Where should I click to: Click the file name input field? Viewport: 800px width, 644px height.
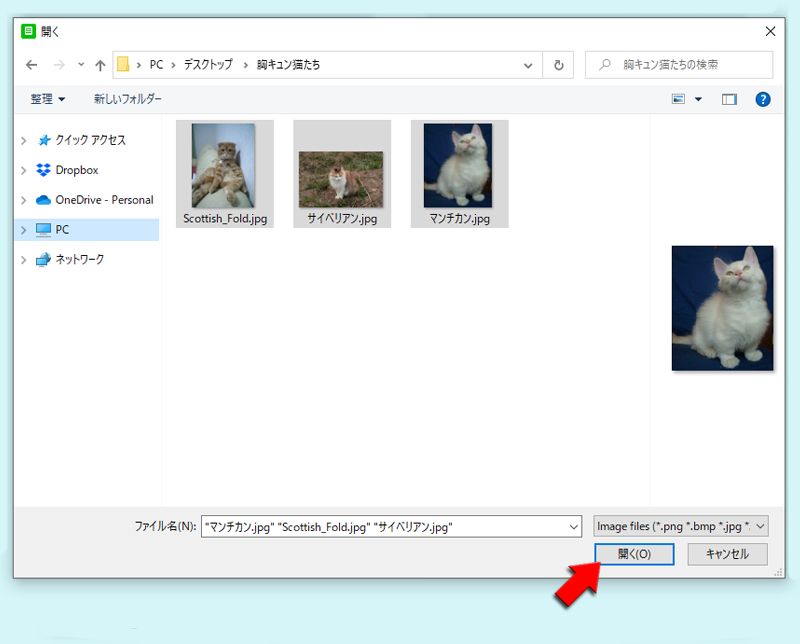[x=390, y=525]
